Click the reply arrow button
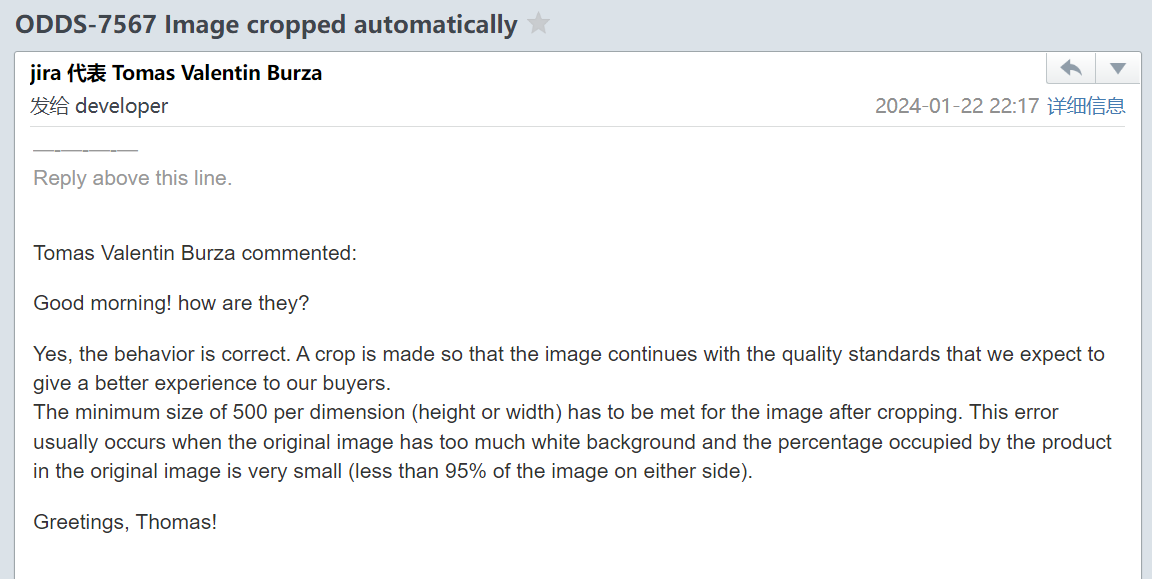 click(x=1070, y=68)
